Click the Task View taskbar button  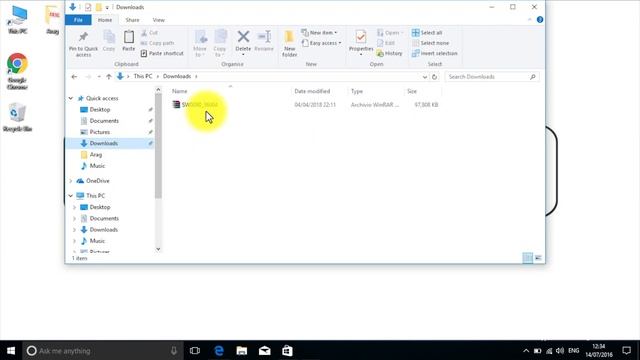click(195, 351)
